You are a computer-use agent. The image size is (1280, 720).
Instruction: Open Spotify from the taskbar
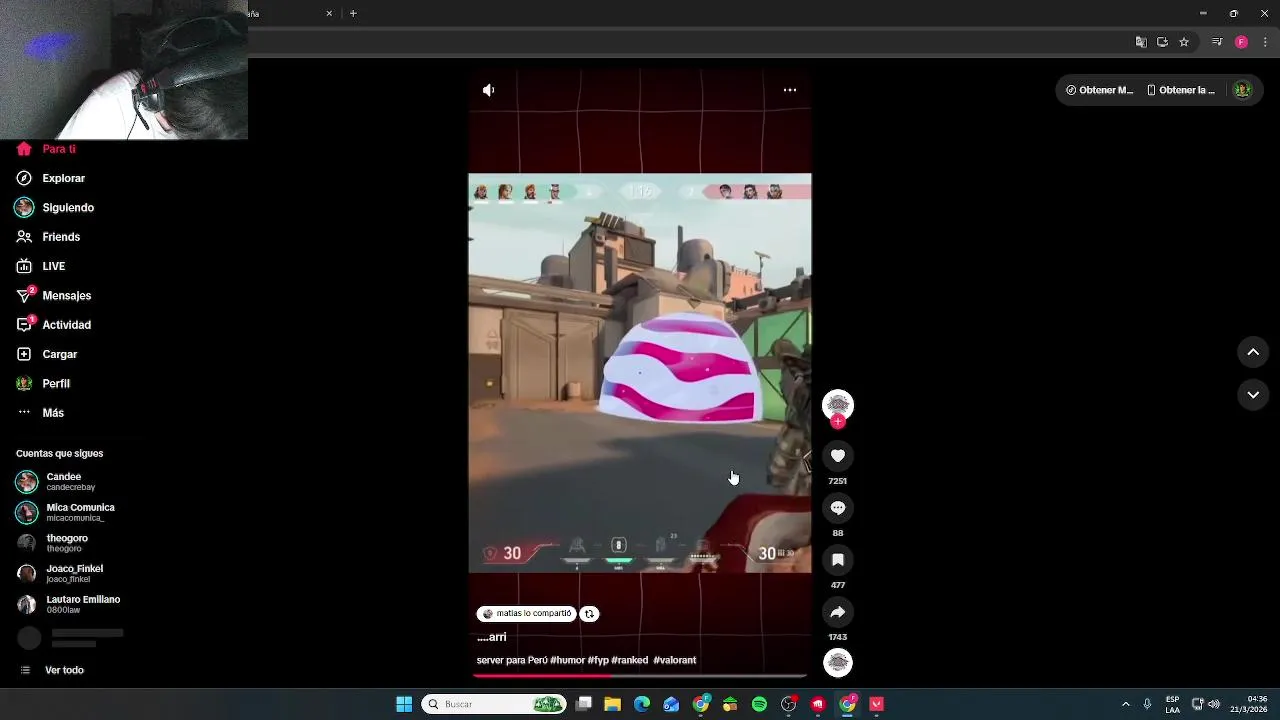point(759,704)
